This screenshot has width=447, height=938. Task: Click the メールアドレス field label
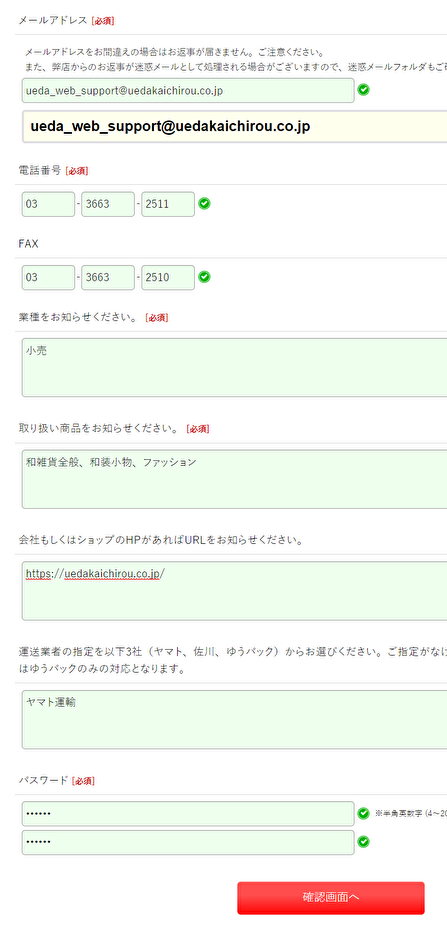(53, 20)
